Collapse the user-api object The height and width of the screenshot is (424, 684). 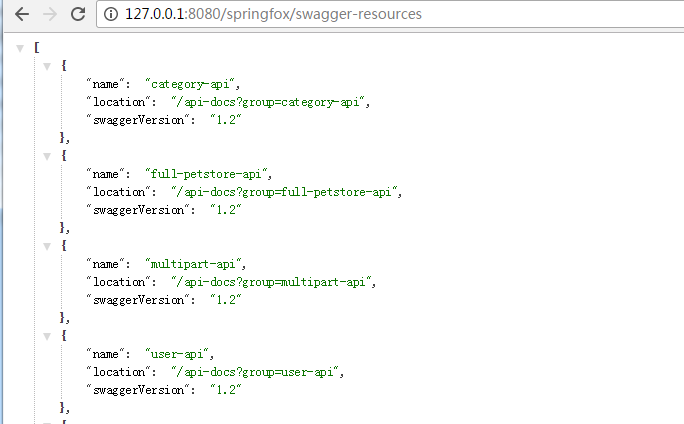[47, 336]
